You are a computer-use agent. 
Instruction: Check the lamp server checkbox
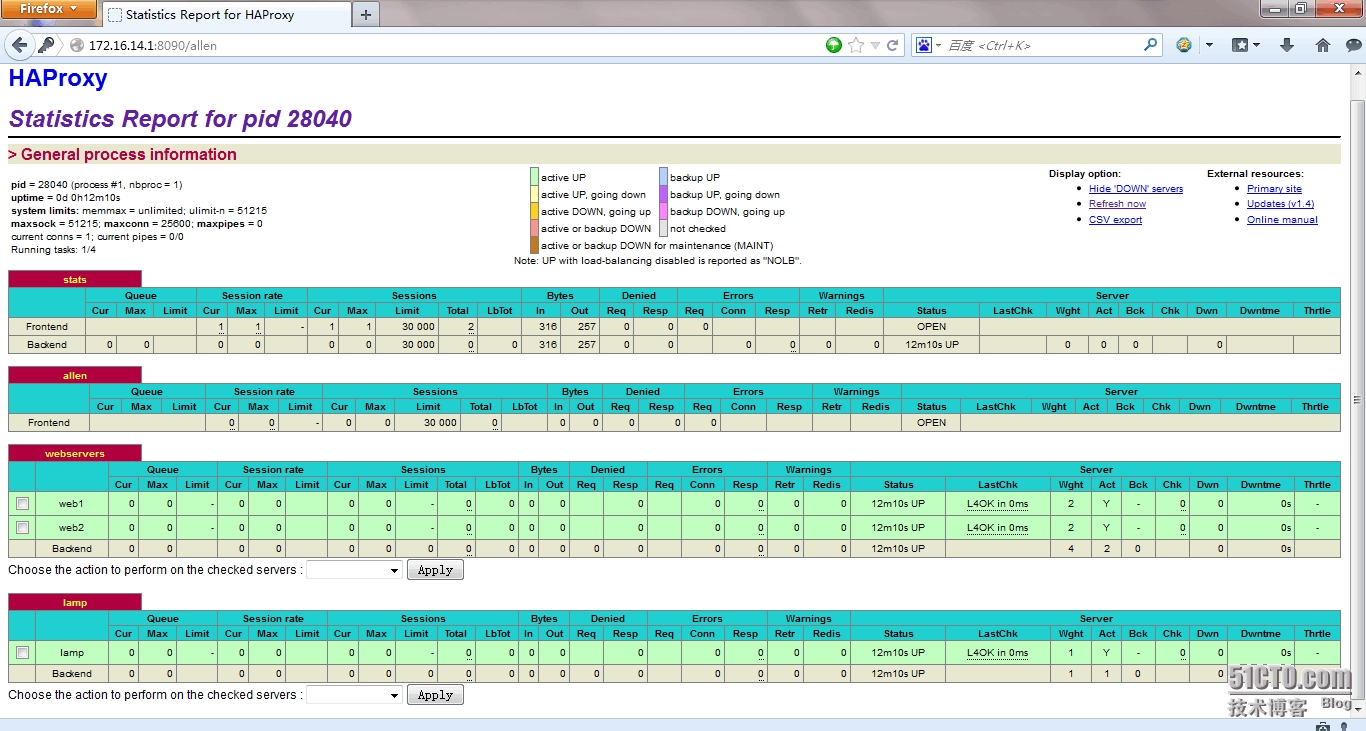point(22,652)
